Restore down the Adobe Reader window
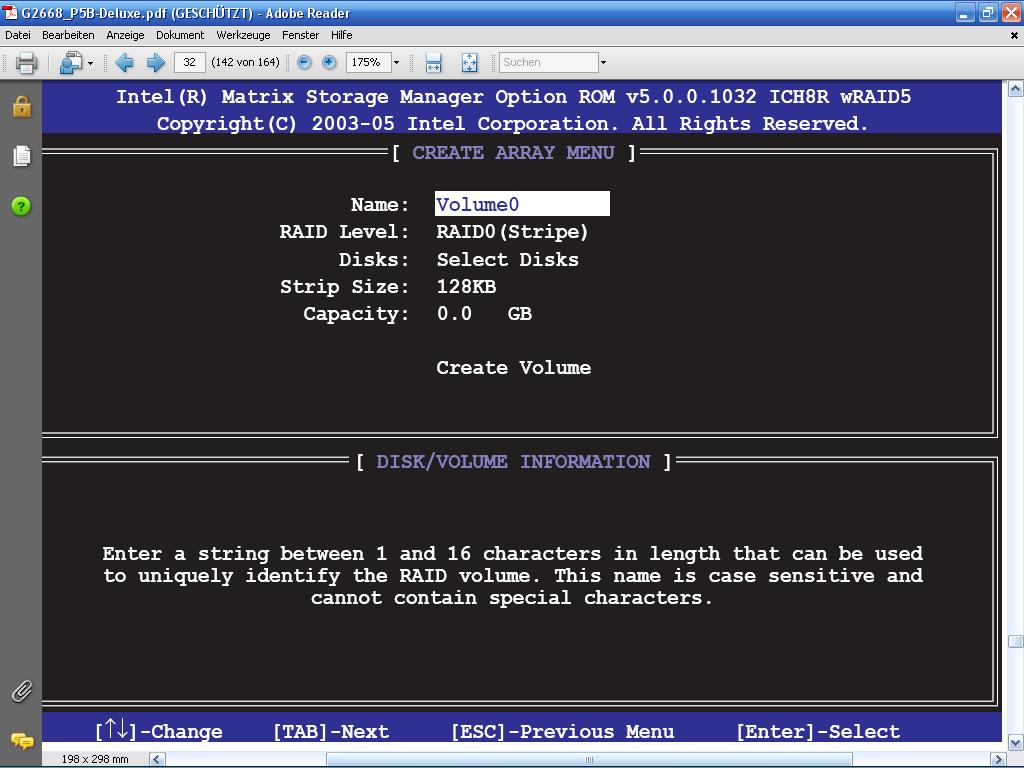The height and width of the screenshot is (768, 1024). coord(988,13)
